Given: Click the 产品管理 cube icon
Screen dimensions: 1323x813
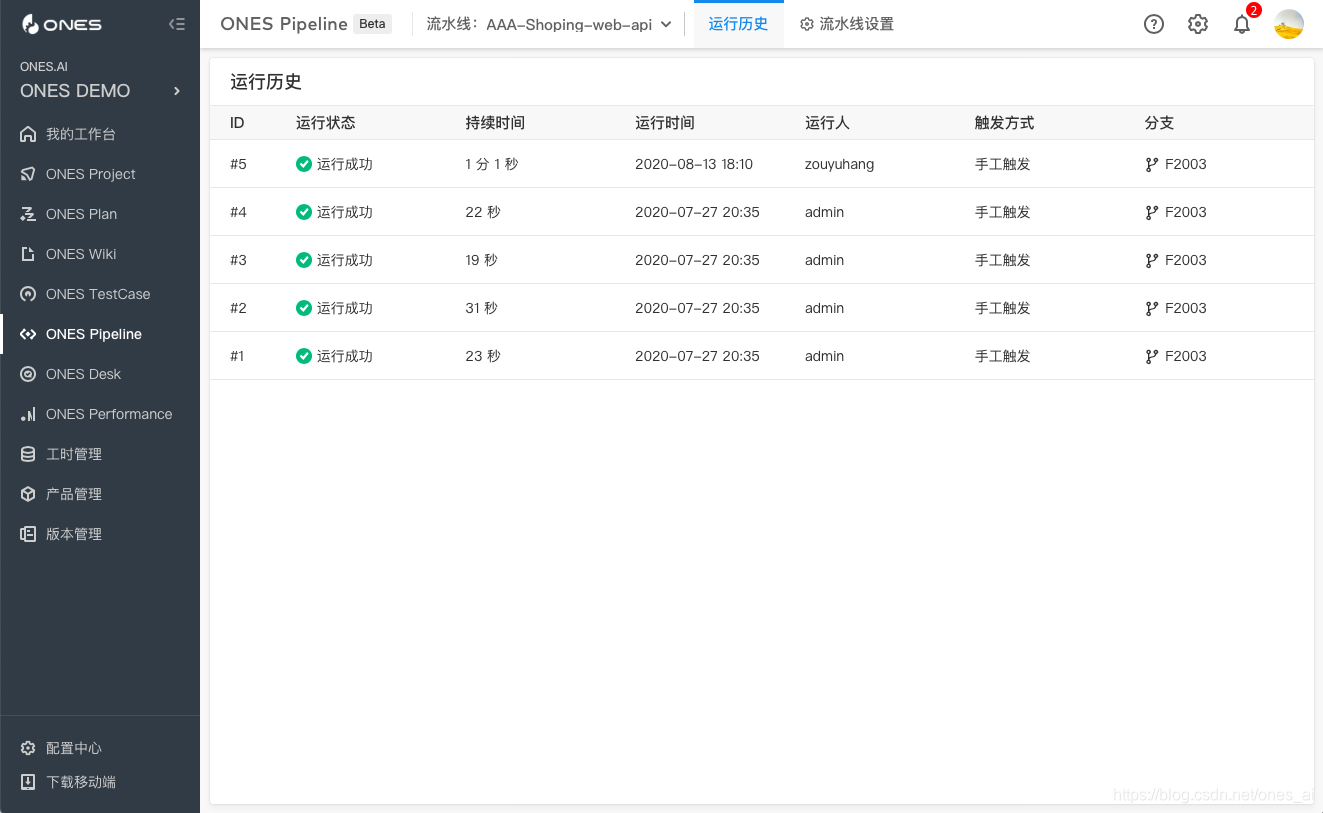Looking at the screenshot, I should [28, 494].
